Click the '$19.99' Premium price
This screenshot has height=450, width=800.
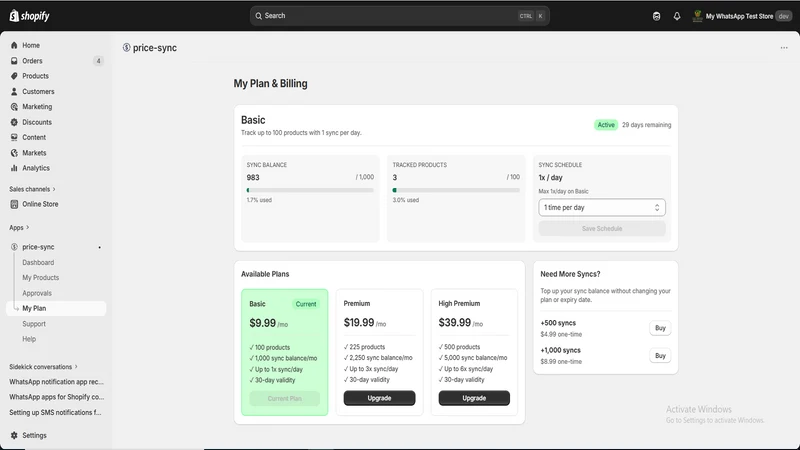point(359,322)
